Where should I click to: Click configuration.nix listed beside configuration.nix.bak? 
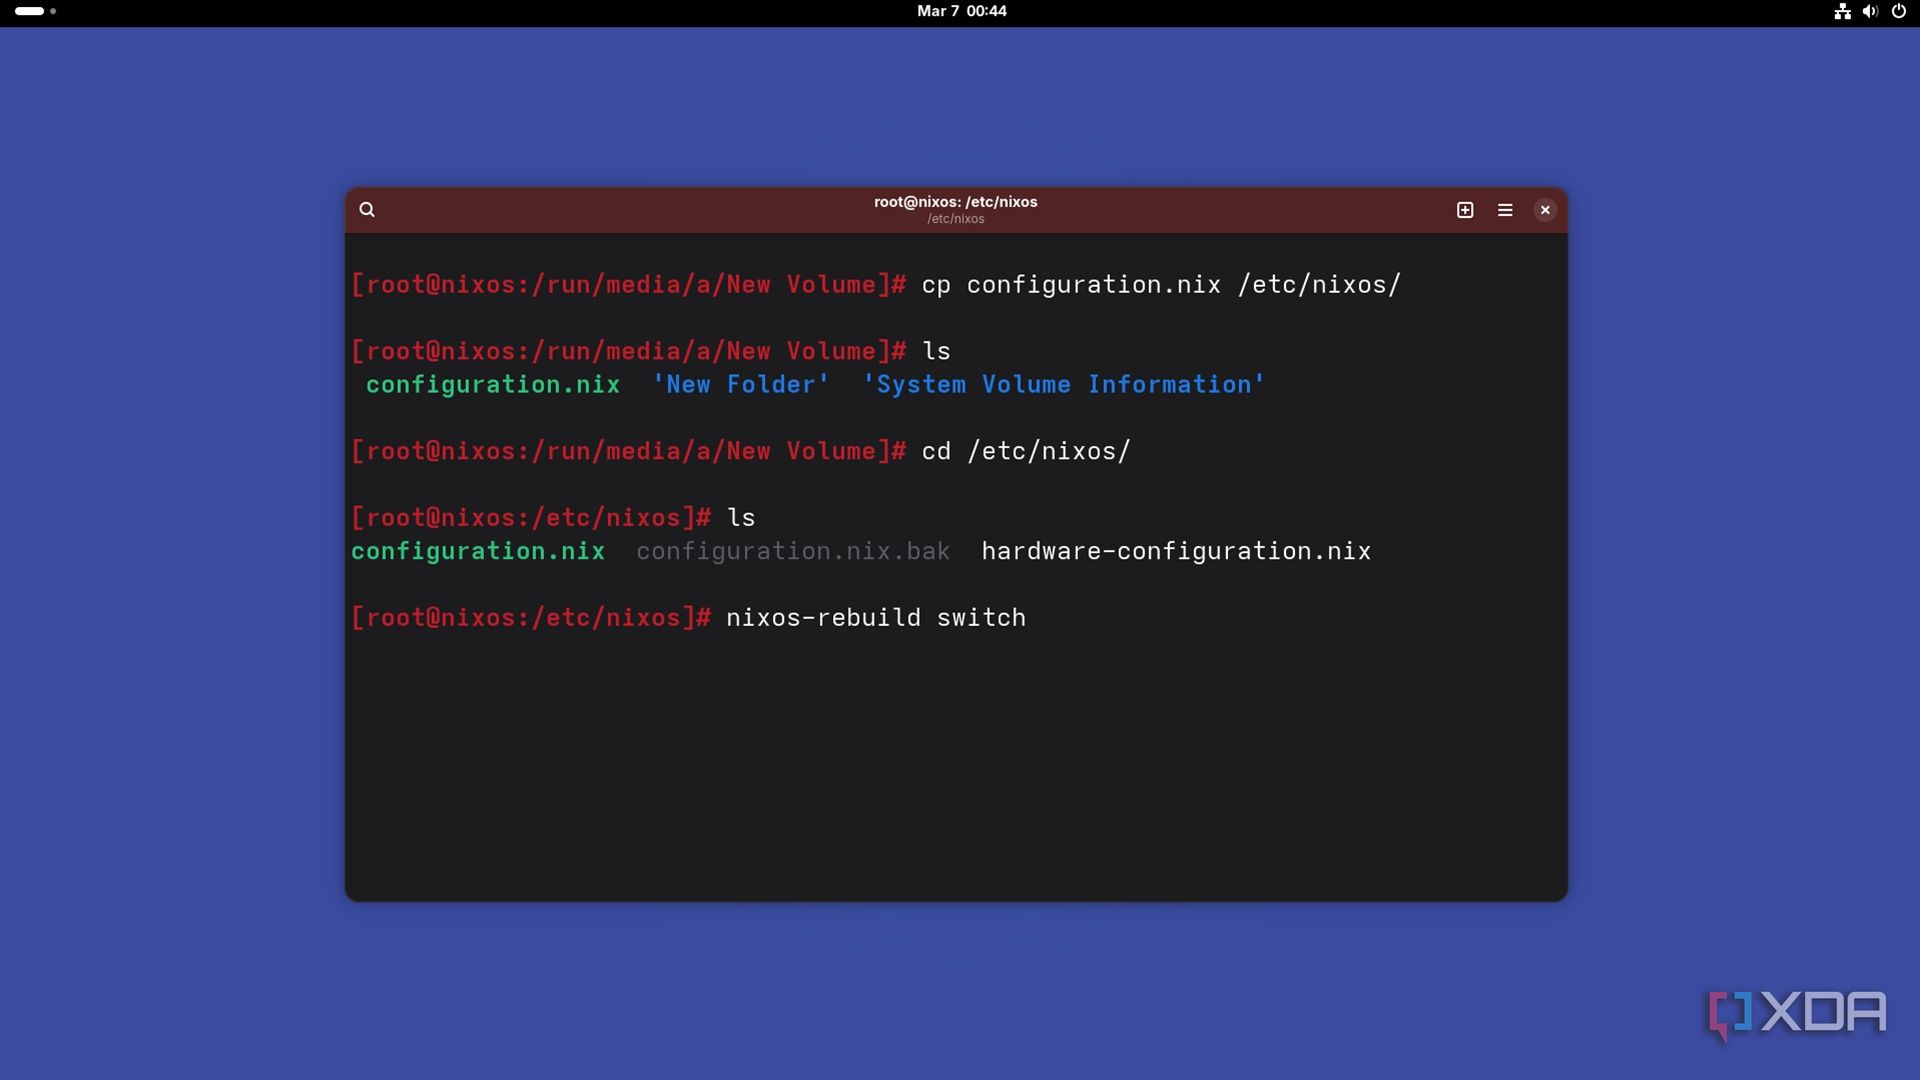tap(478, 552)
